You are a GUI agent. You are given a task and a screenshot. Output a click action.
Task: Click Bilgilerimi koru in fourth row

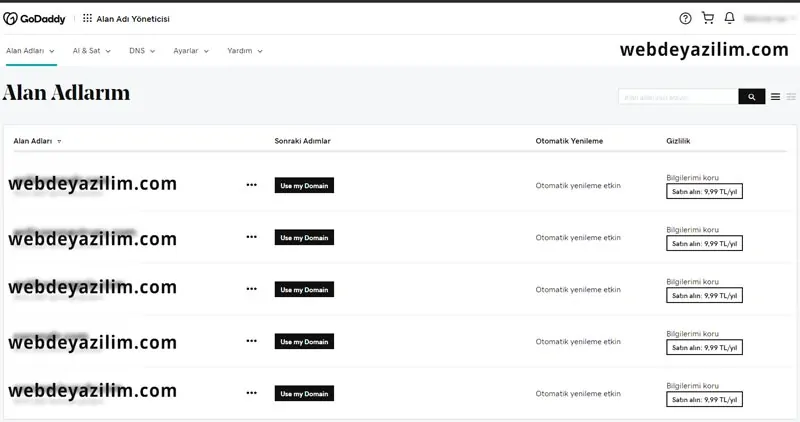(692, 334)
